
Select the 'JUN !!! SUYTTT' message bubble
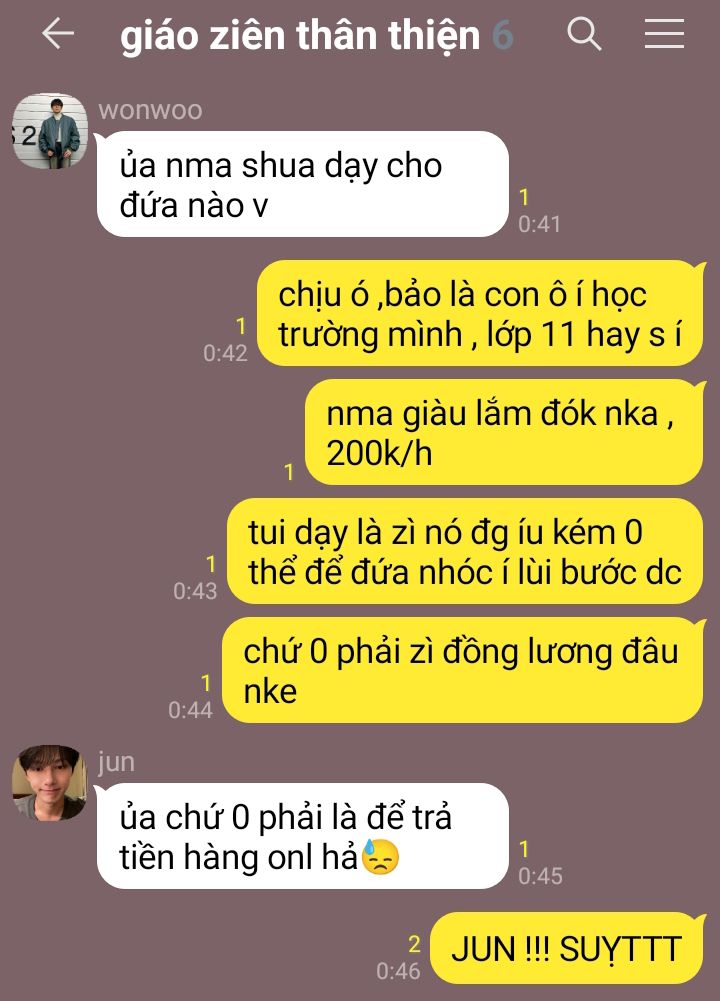tap(567, 948)
